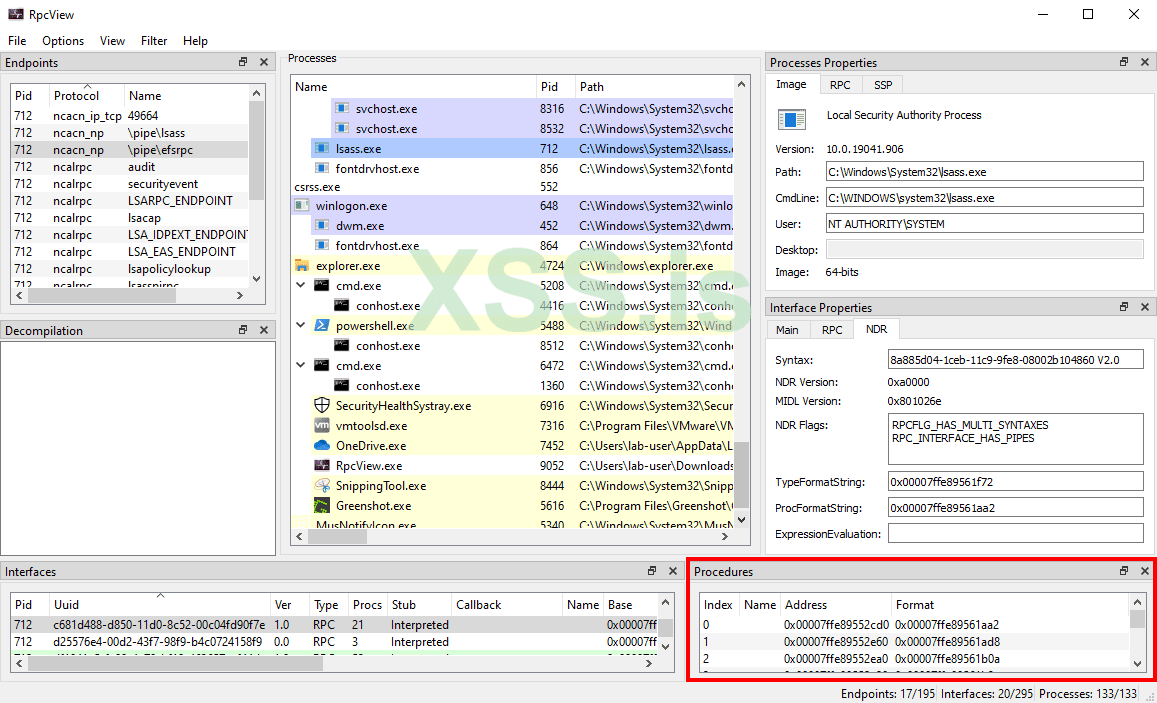Collapse the powershell.exe tree node
Viewport: 1157px width, 703px height.
[x=301, y=325]
